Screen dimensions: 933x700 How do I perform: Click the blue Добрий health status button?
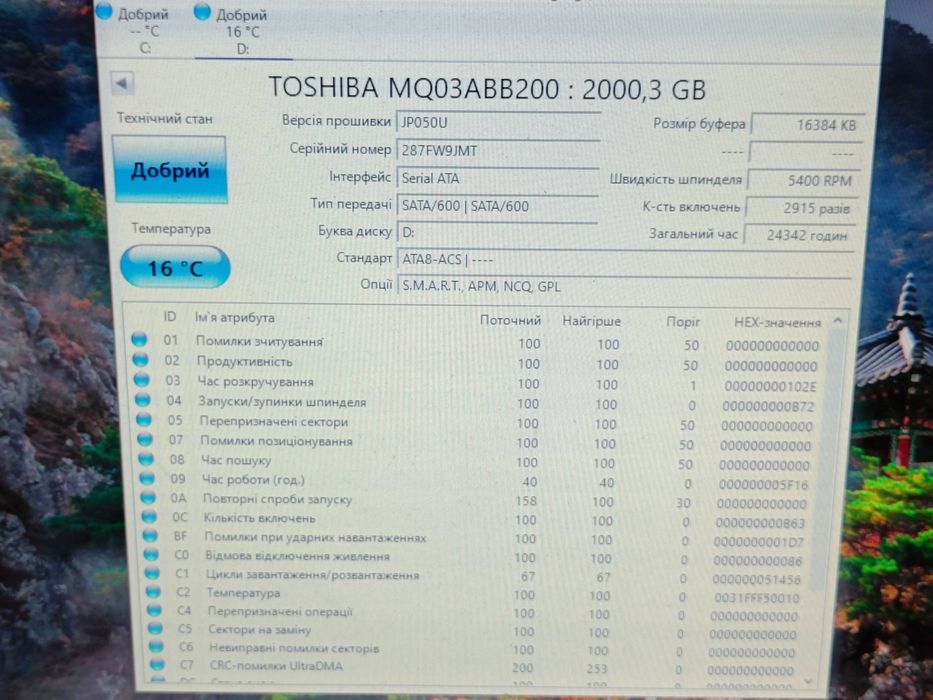[x=170, y=170]
